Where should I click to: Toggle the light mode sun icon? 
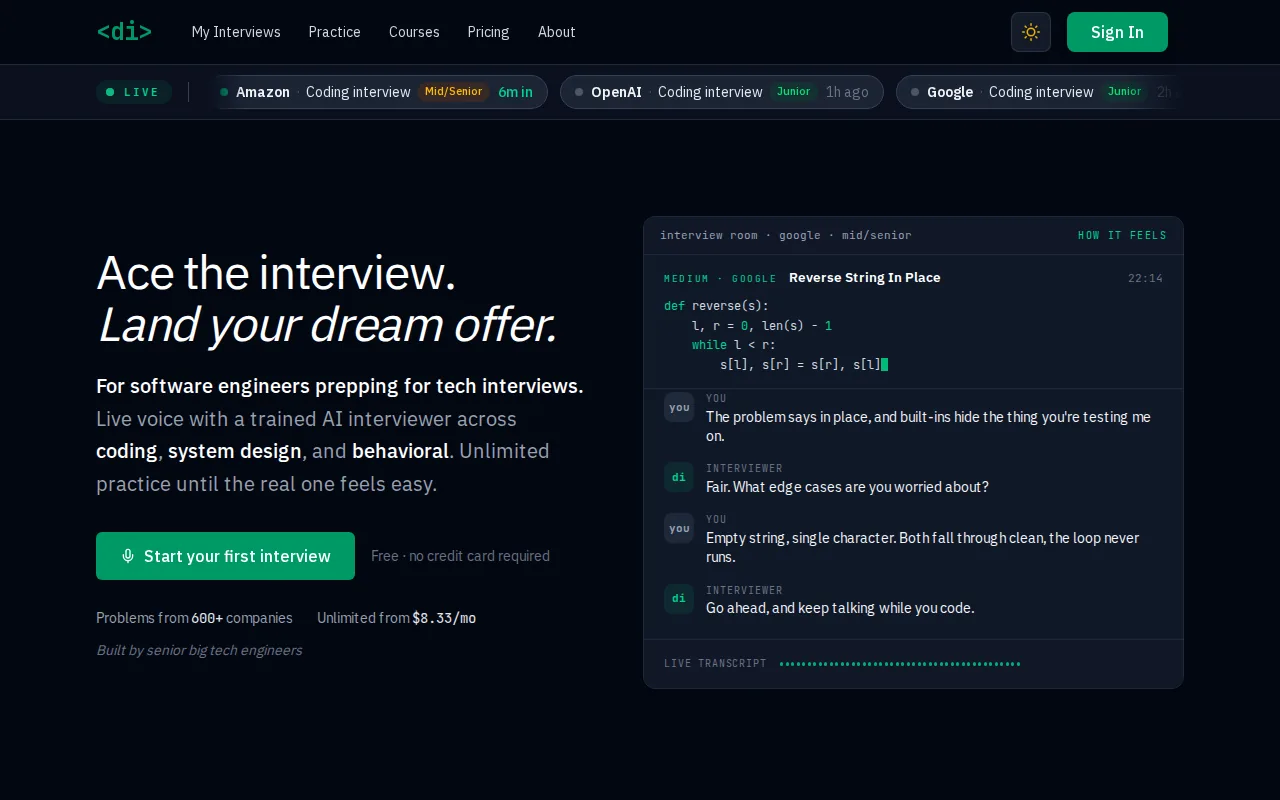point(1031,32)
